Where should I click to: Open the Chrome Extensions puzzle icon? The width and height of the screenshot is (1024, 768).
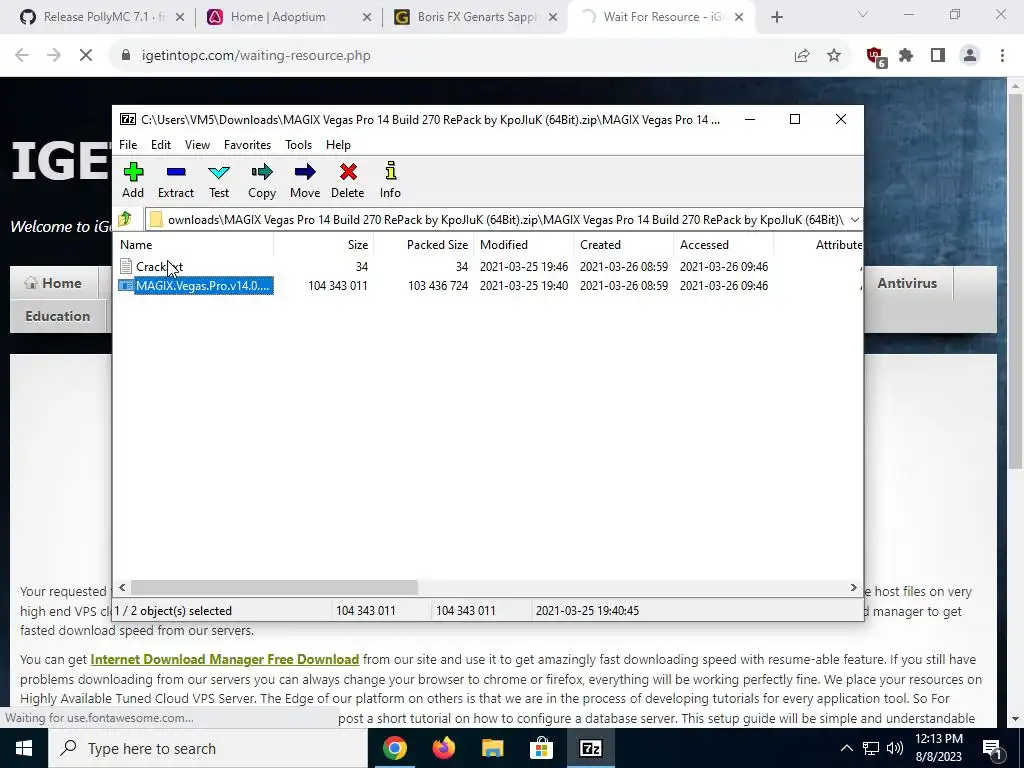(906, 56)
